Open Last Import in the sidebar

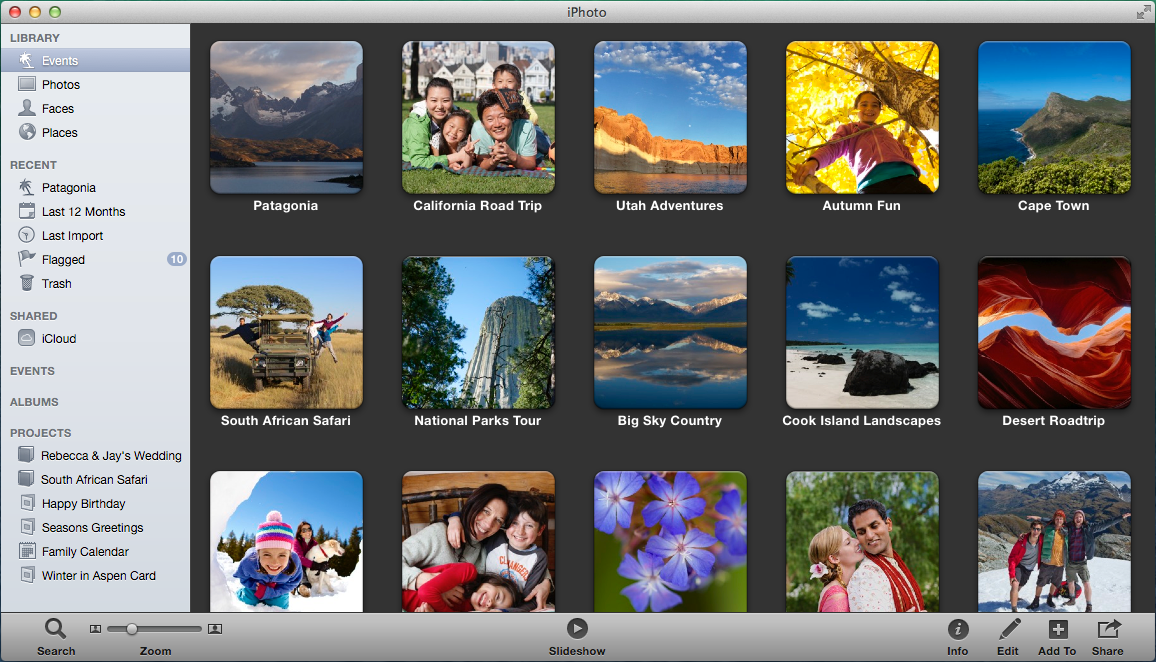[95, 235]
